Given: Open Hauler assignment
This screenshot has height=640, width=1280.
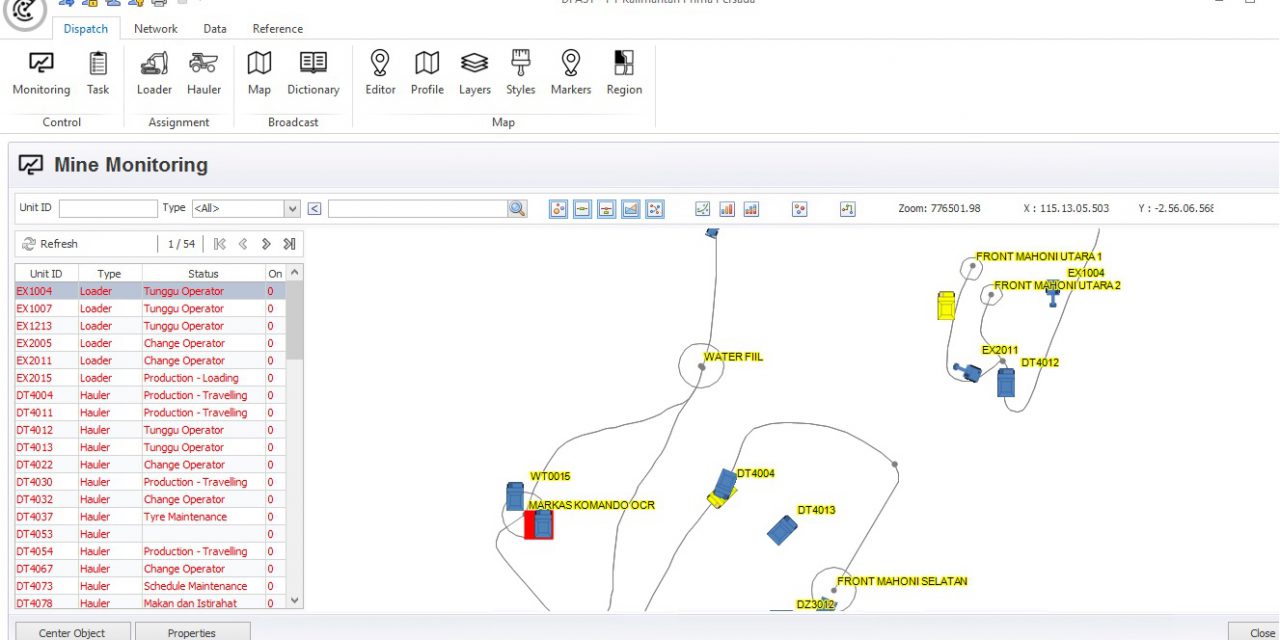Looking at the screenshot, I should coord(204,74).
